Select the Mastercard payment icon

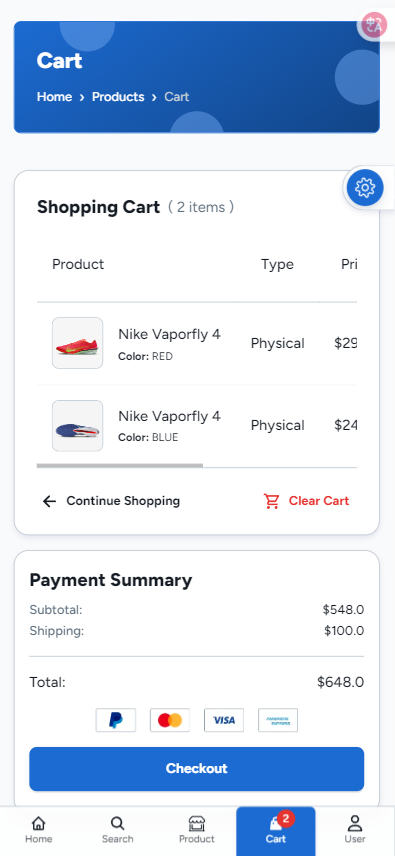click(170, 720)
